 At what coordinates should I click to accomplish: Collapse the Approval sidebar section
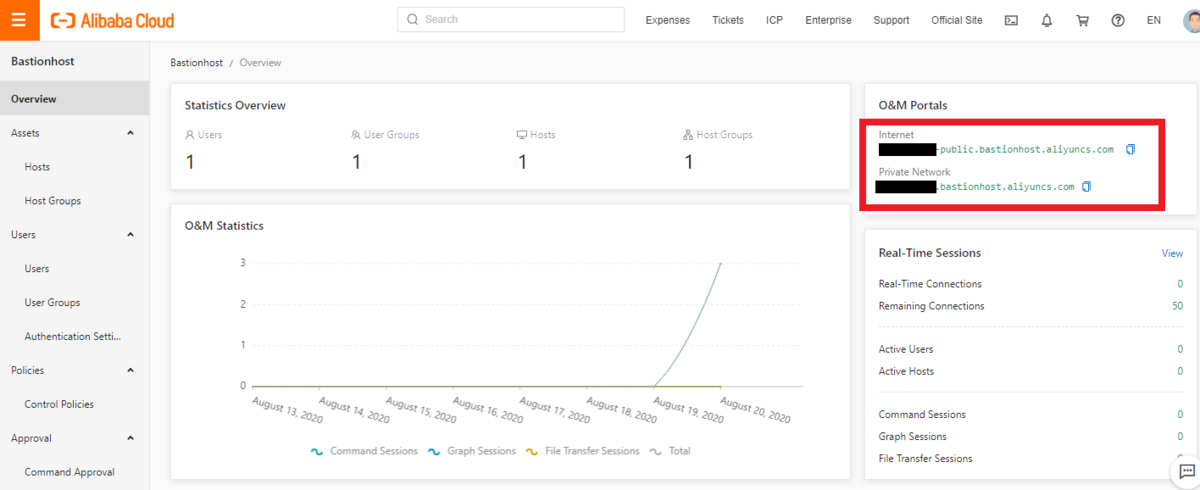coord(130,438)
